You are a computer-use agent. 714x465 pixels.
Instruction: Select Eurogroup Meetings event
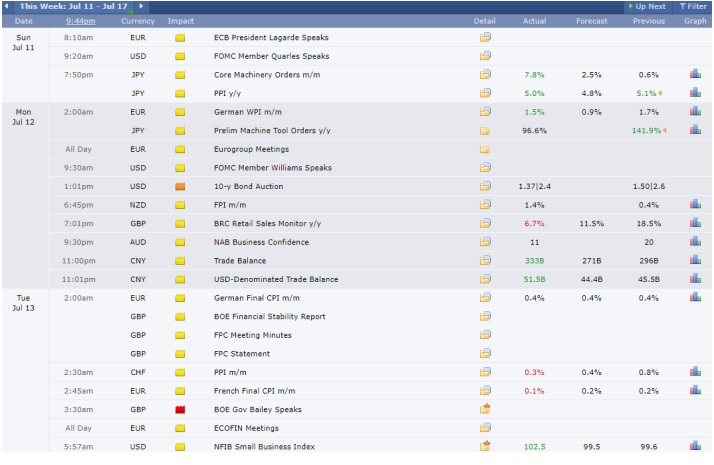pos(251,149)
